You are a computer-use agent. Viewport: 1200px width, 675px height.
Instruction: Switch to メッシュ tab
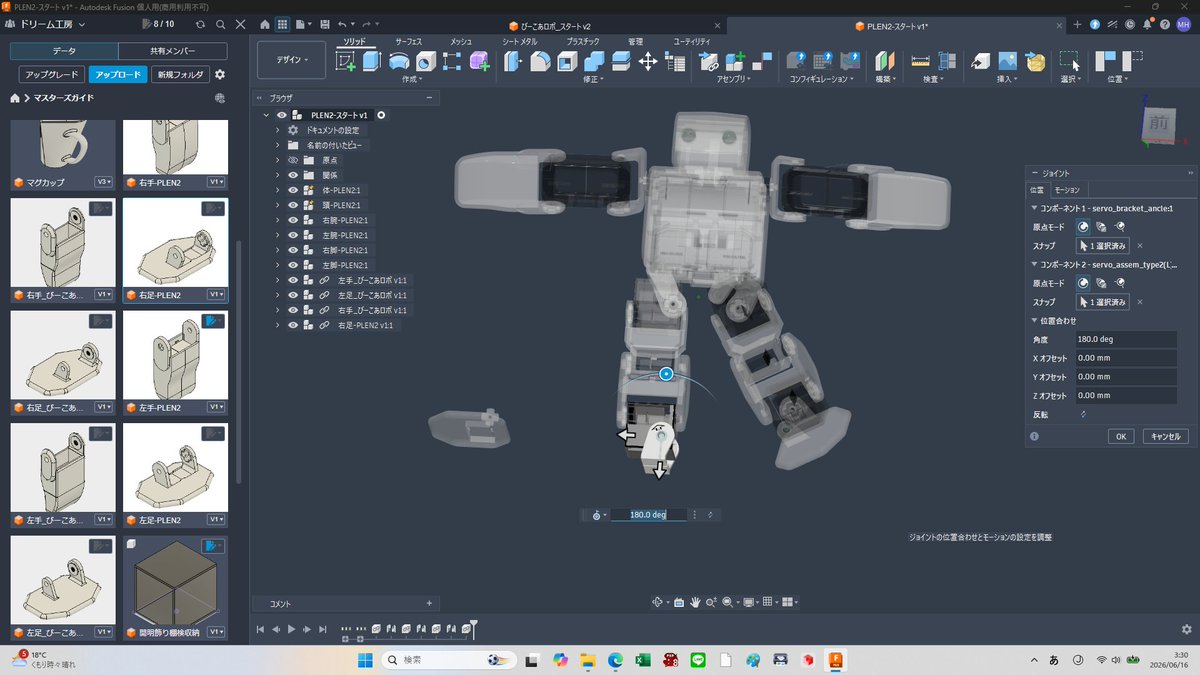460,41
